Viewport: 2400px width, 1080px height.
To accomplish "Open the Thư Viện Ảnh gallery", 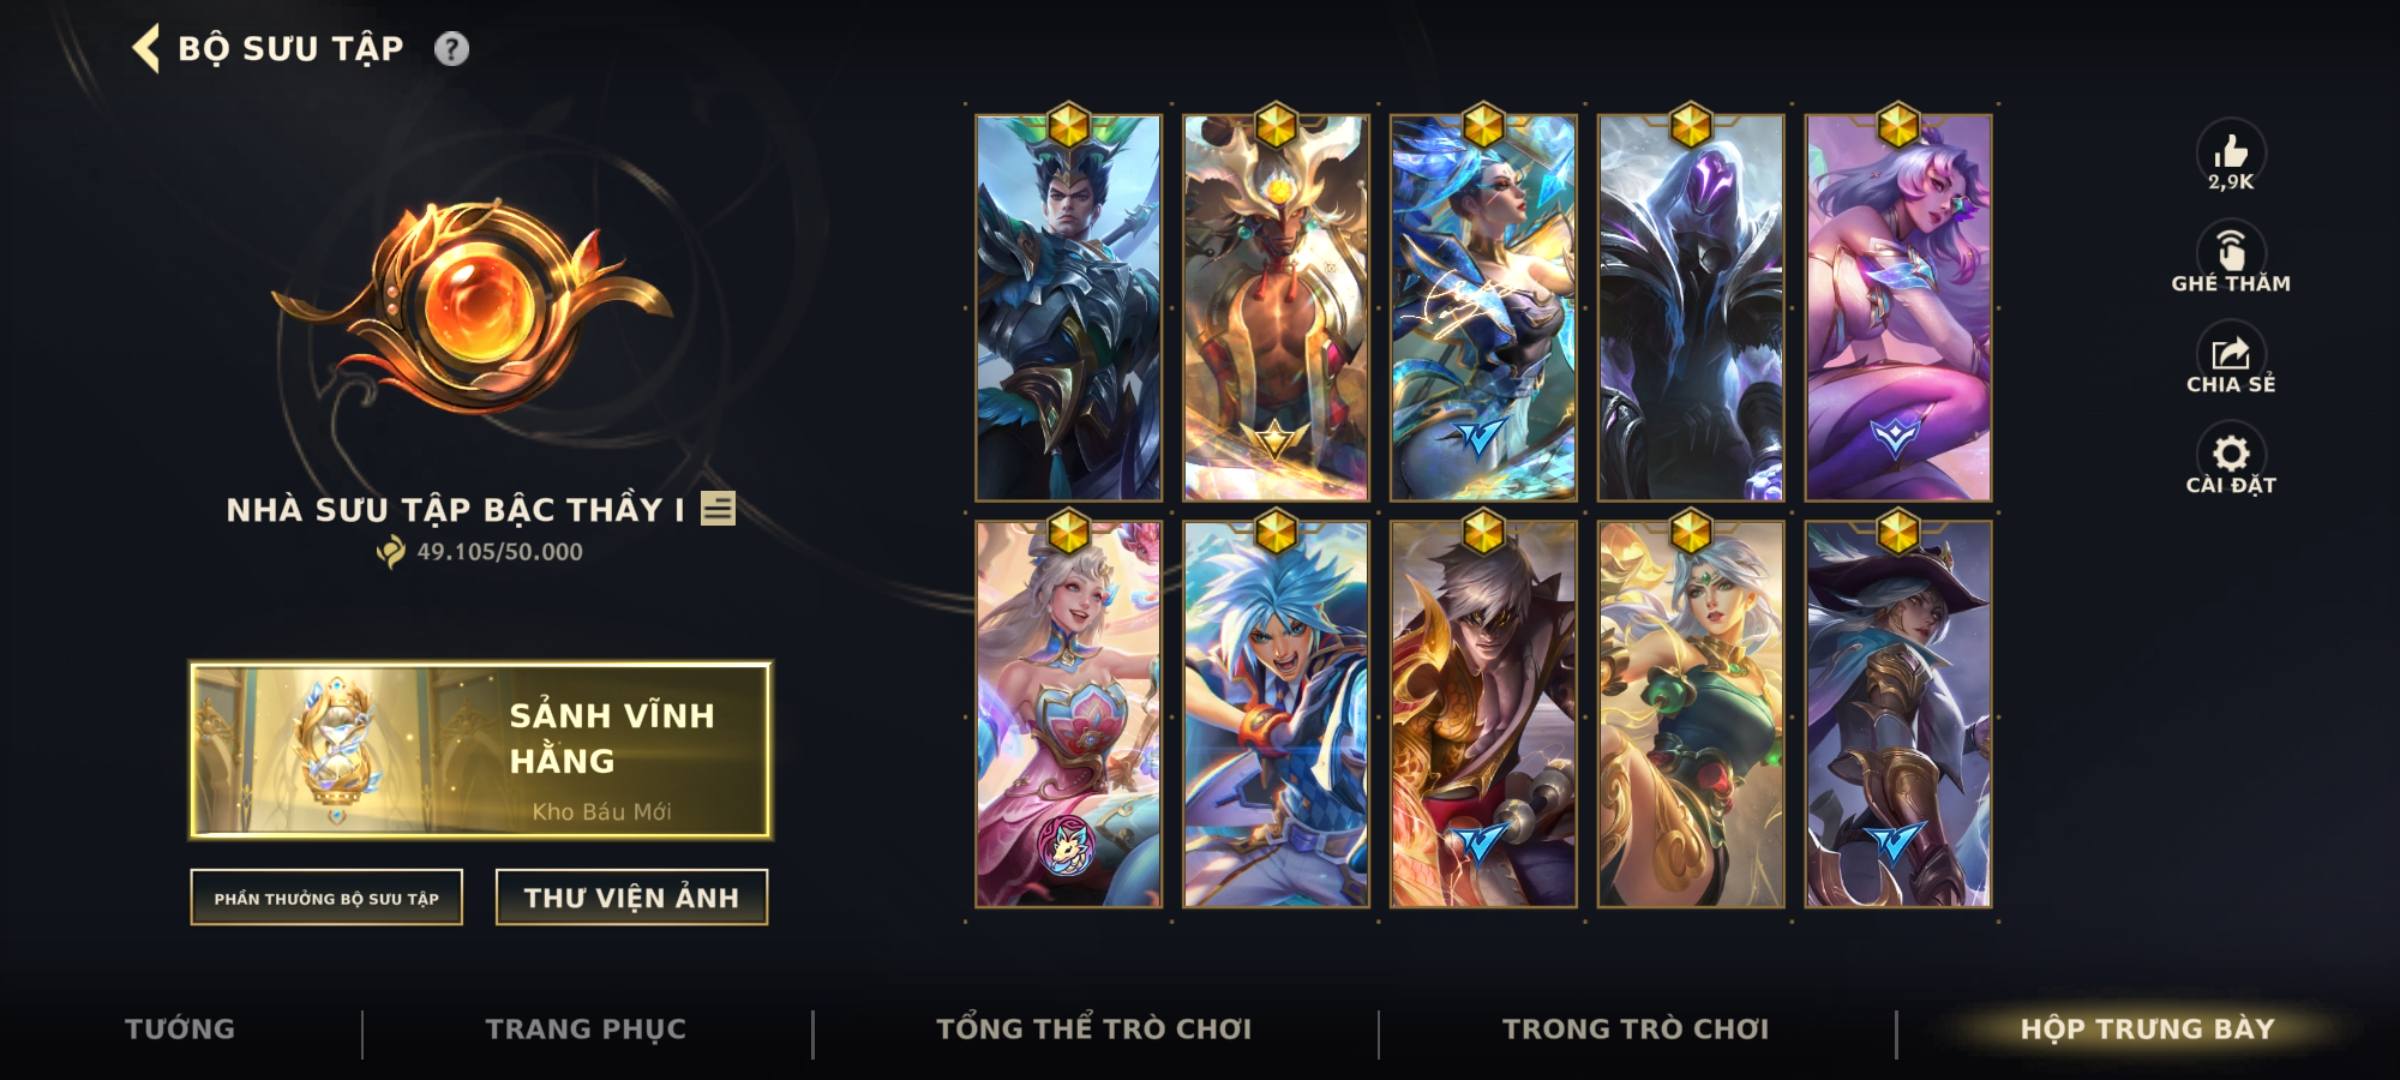I will click(631, 898).
